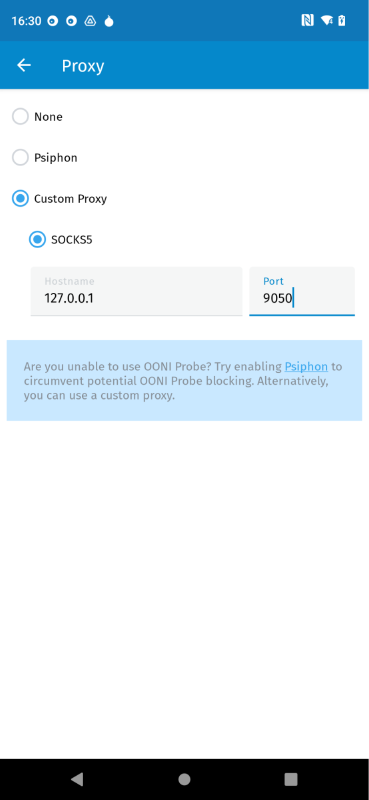The image size is (369, 800).
Task: Open the Psiphon hyperlink in info box
Action: pyautogui.click(x=306, y=366)
